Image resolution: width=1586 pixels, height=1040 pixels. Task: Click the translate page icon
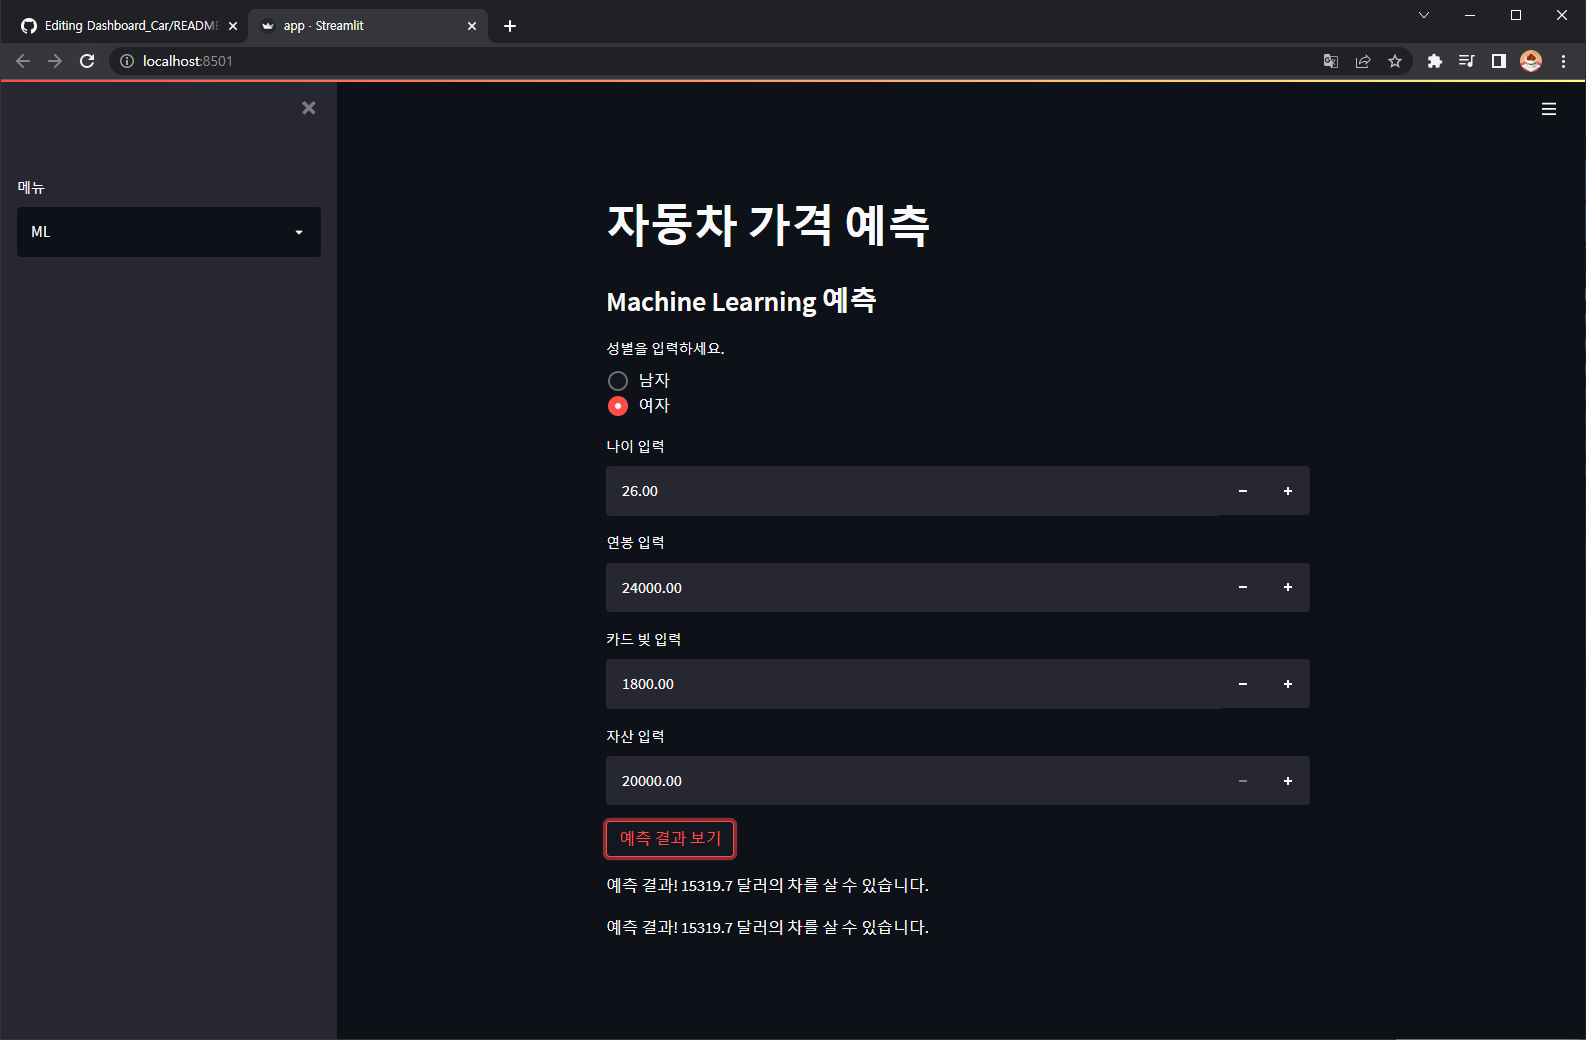pyautogui.click(x=1331, y=61)
